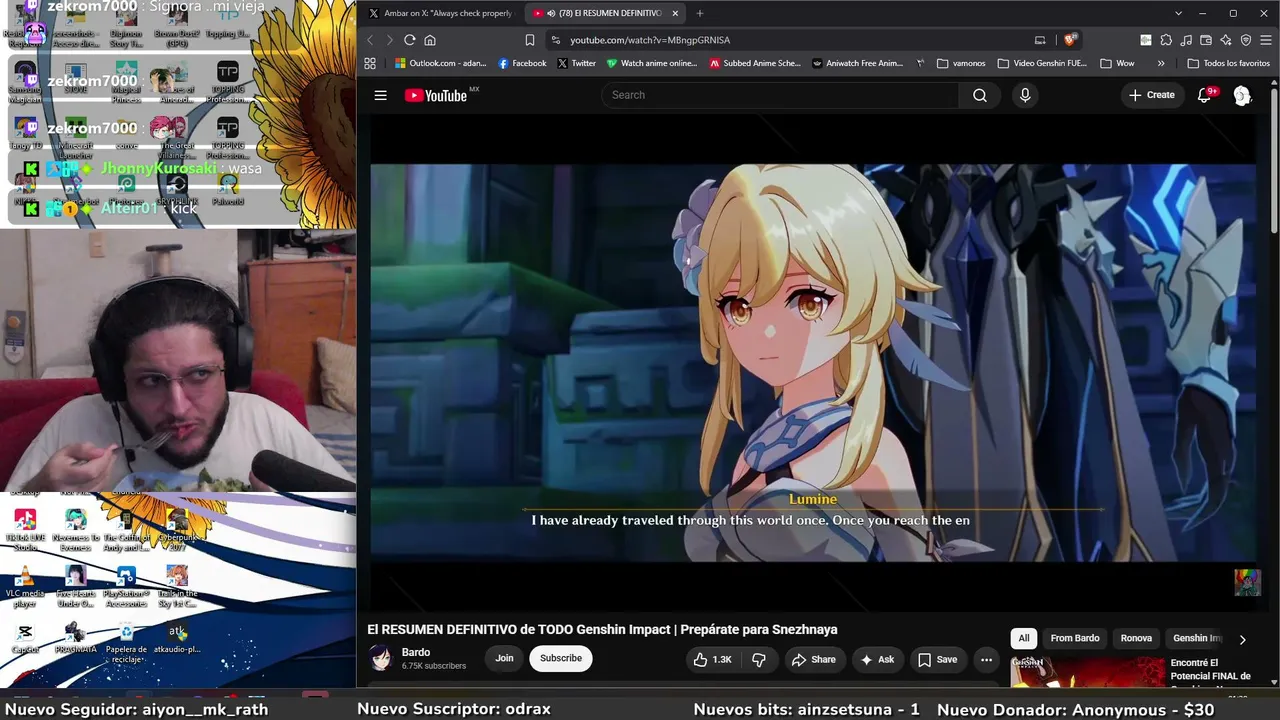Select the TikTok LIVE Studio desktop icon

pyautogui.click(x=25, y=530)
